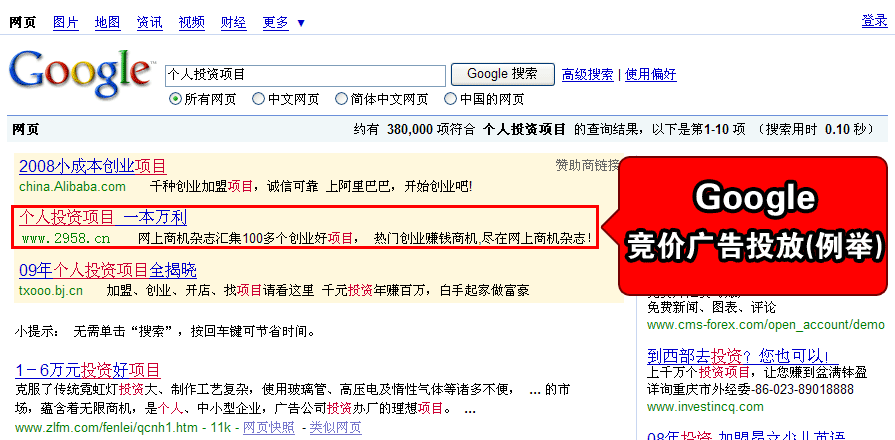Open the 个人投资项目 一本万利 ad link
This screenshot has height=440, width=895.
(103, 217)
